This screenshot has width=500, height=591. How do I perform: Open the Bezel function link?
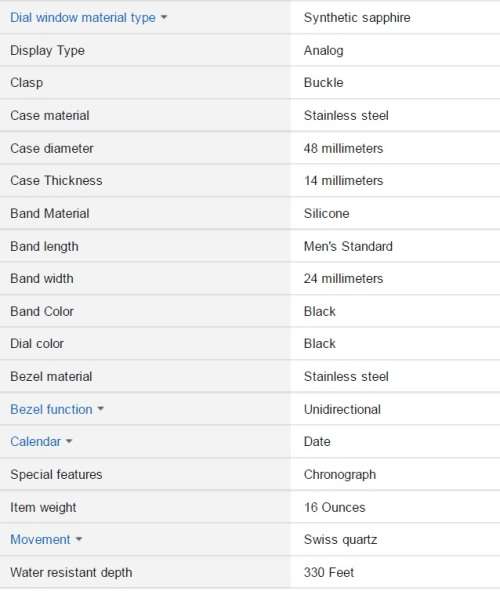point(51,409)
